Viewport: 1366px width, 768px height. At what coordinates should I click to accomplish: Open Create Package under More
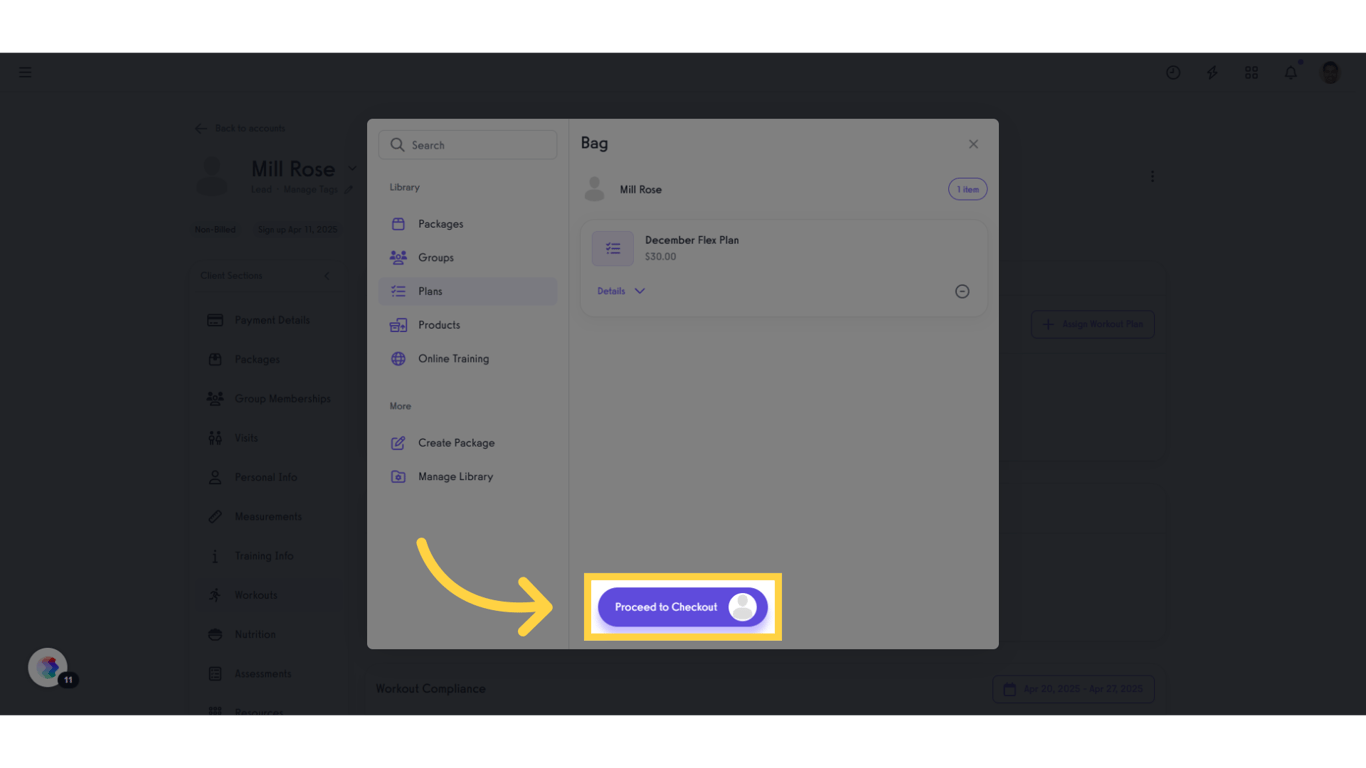click(x=467, y=443)
